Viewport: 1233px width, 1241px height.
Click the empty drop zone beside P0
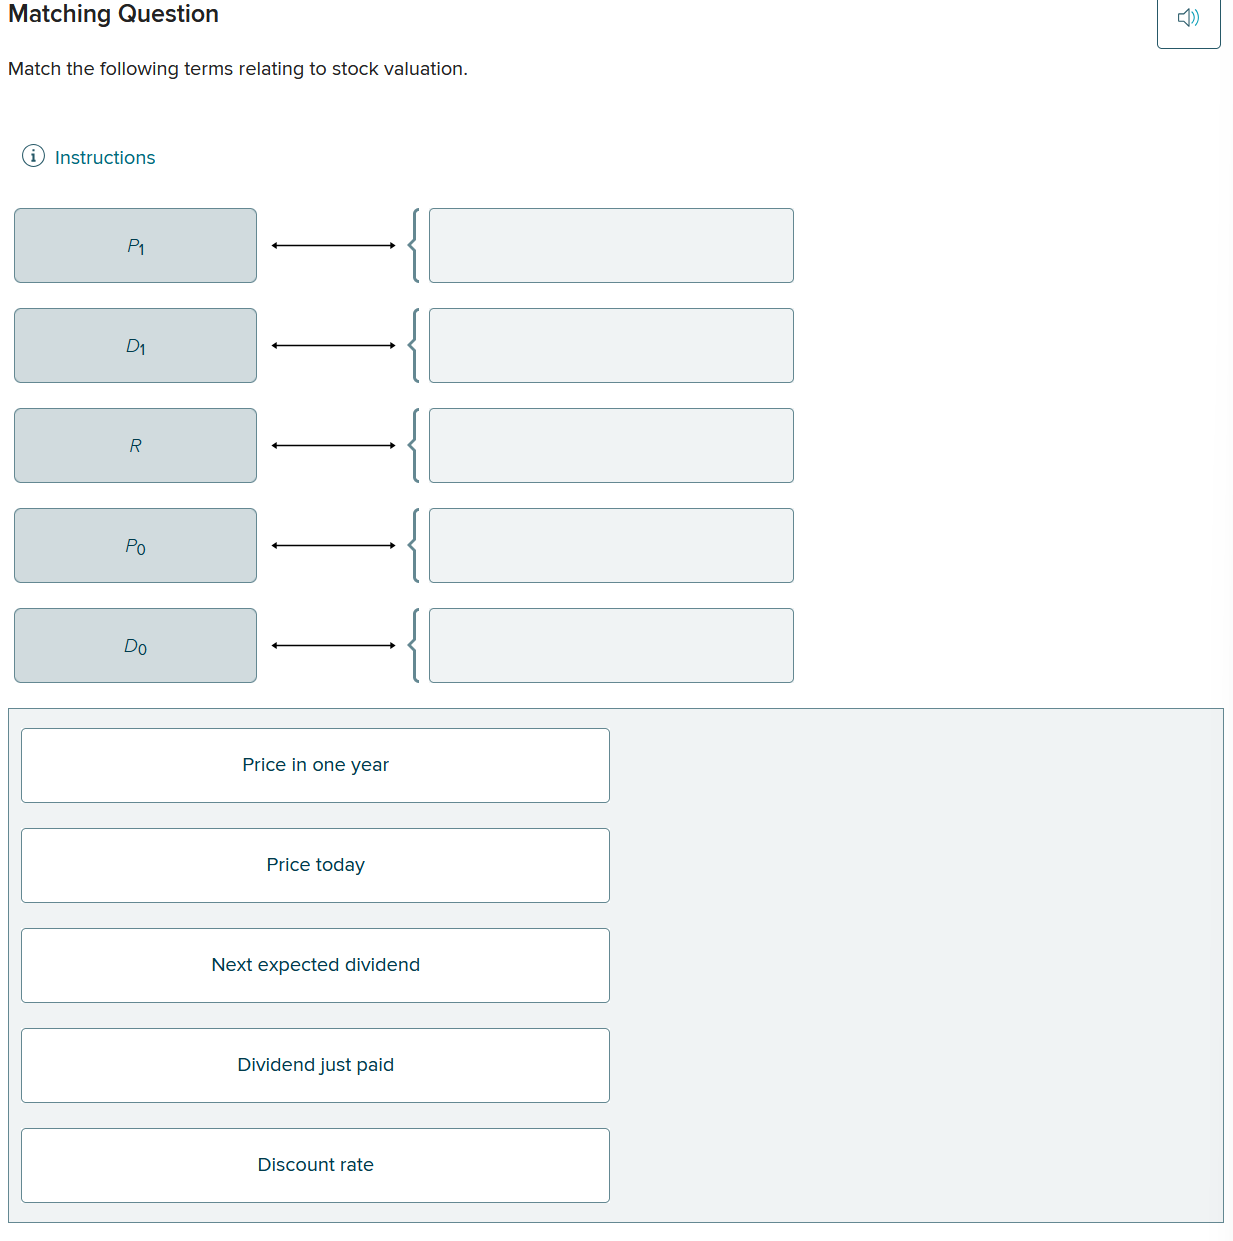pyautogui.click(x=611, y=545)
